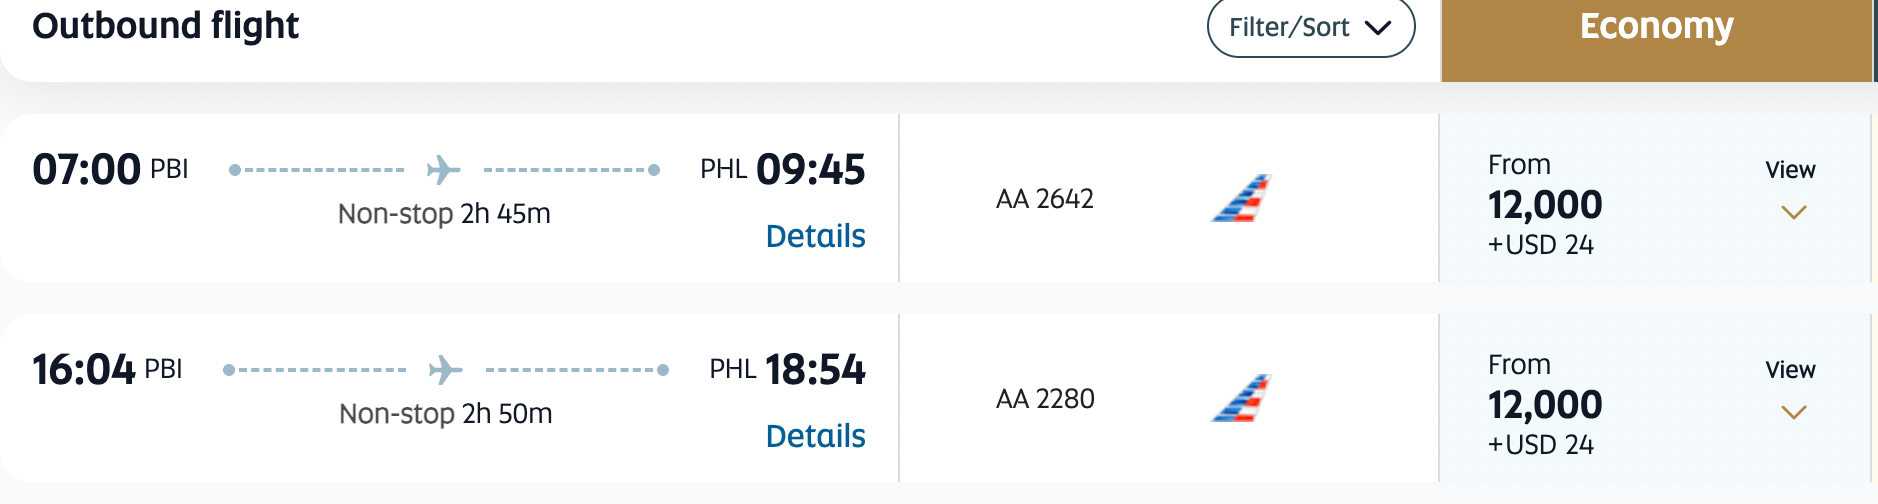Image resolution: width=1878 pixels, height=504 pixels.
Task: Select the 12,000 fare for AA 2642
Action: click(1545, 205)
